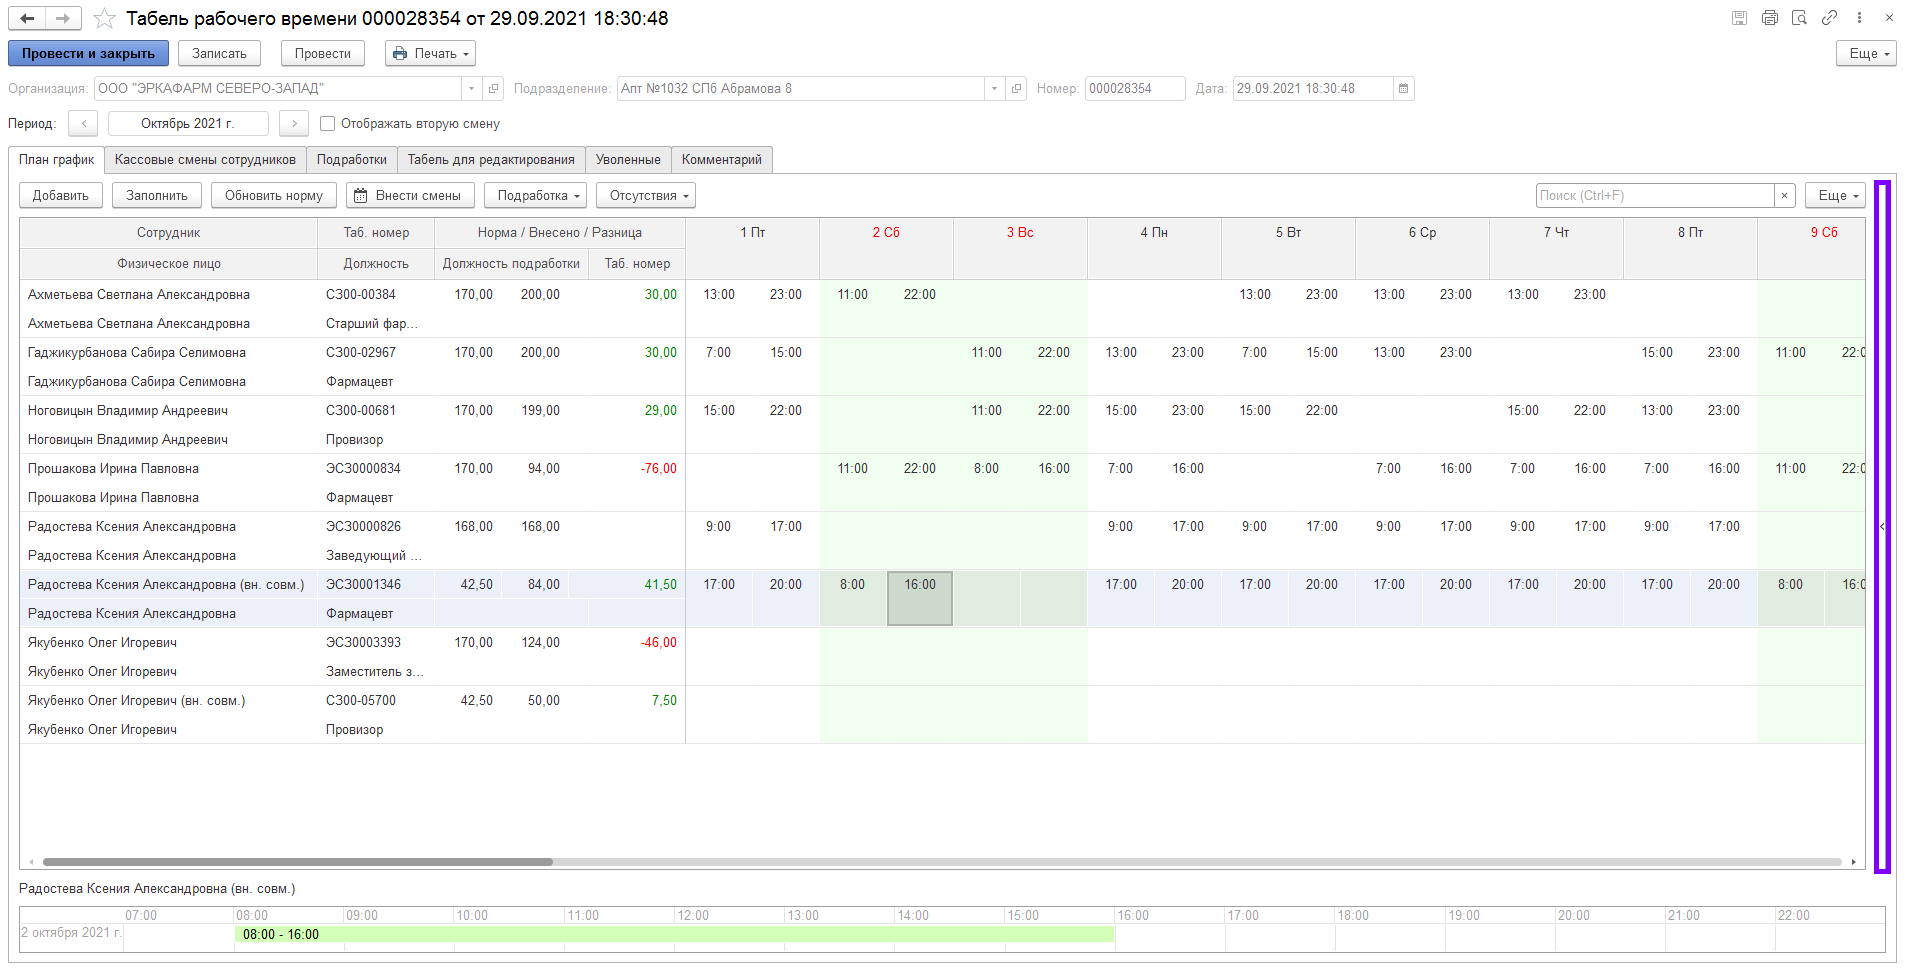The width and height of the screenshot is (1913, 973).
Task: Click the Внести смены button
Action: coord(408,196)
